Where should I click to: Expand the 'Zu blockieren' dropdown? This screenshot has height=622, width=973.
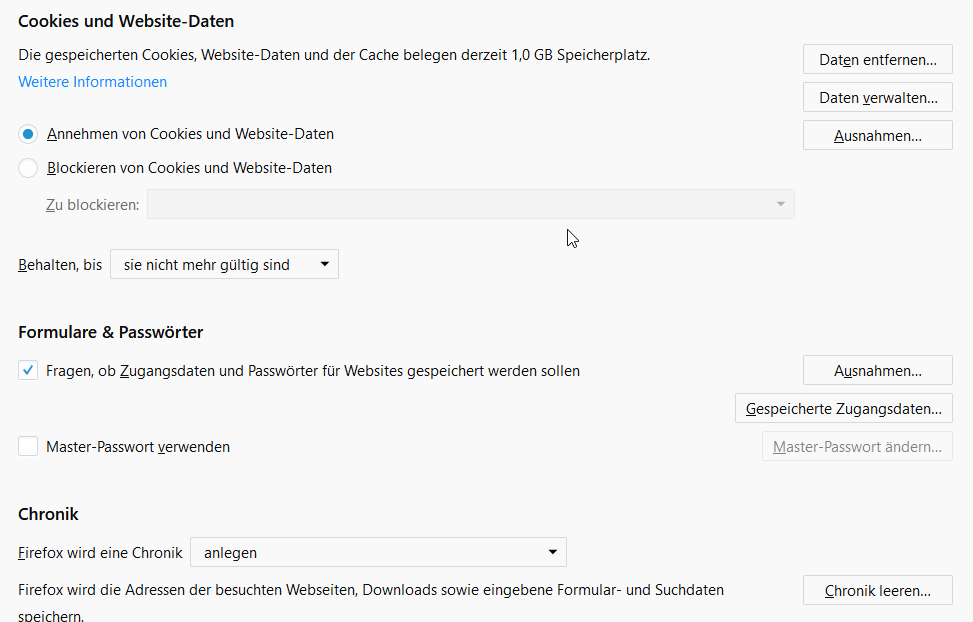coord(470,205)
